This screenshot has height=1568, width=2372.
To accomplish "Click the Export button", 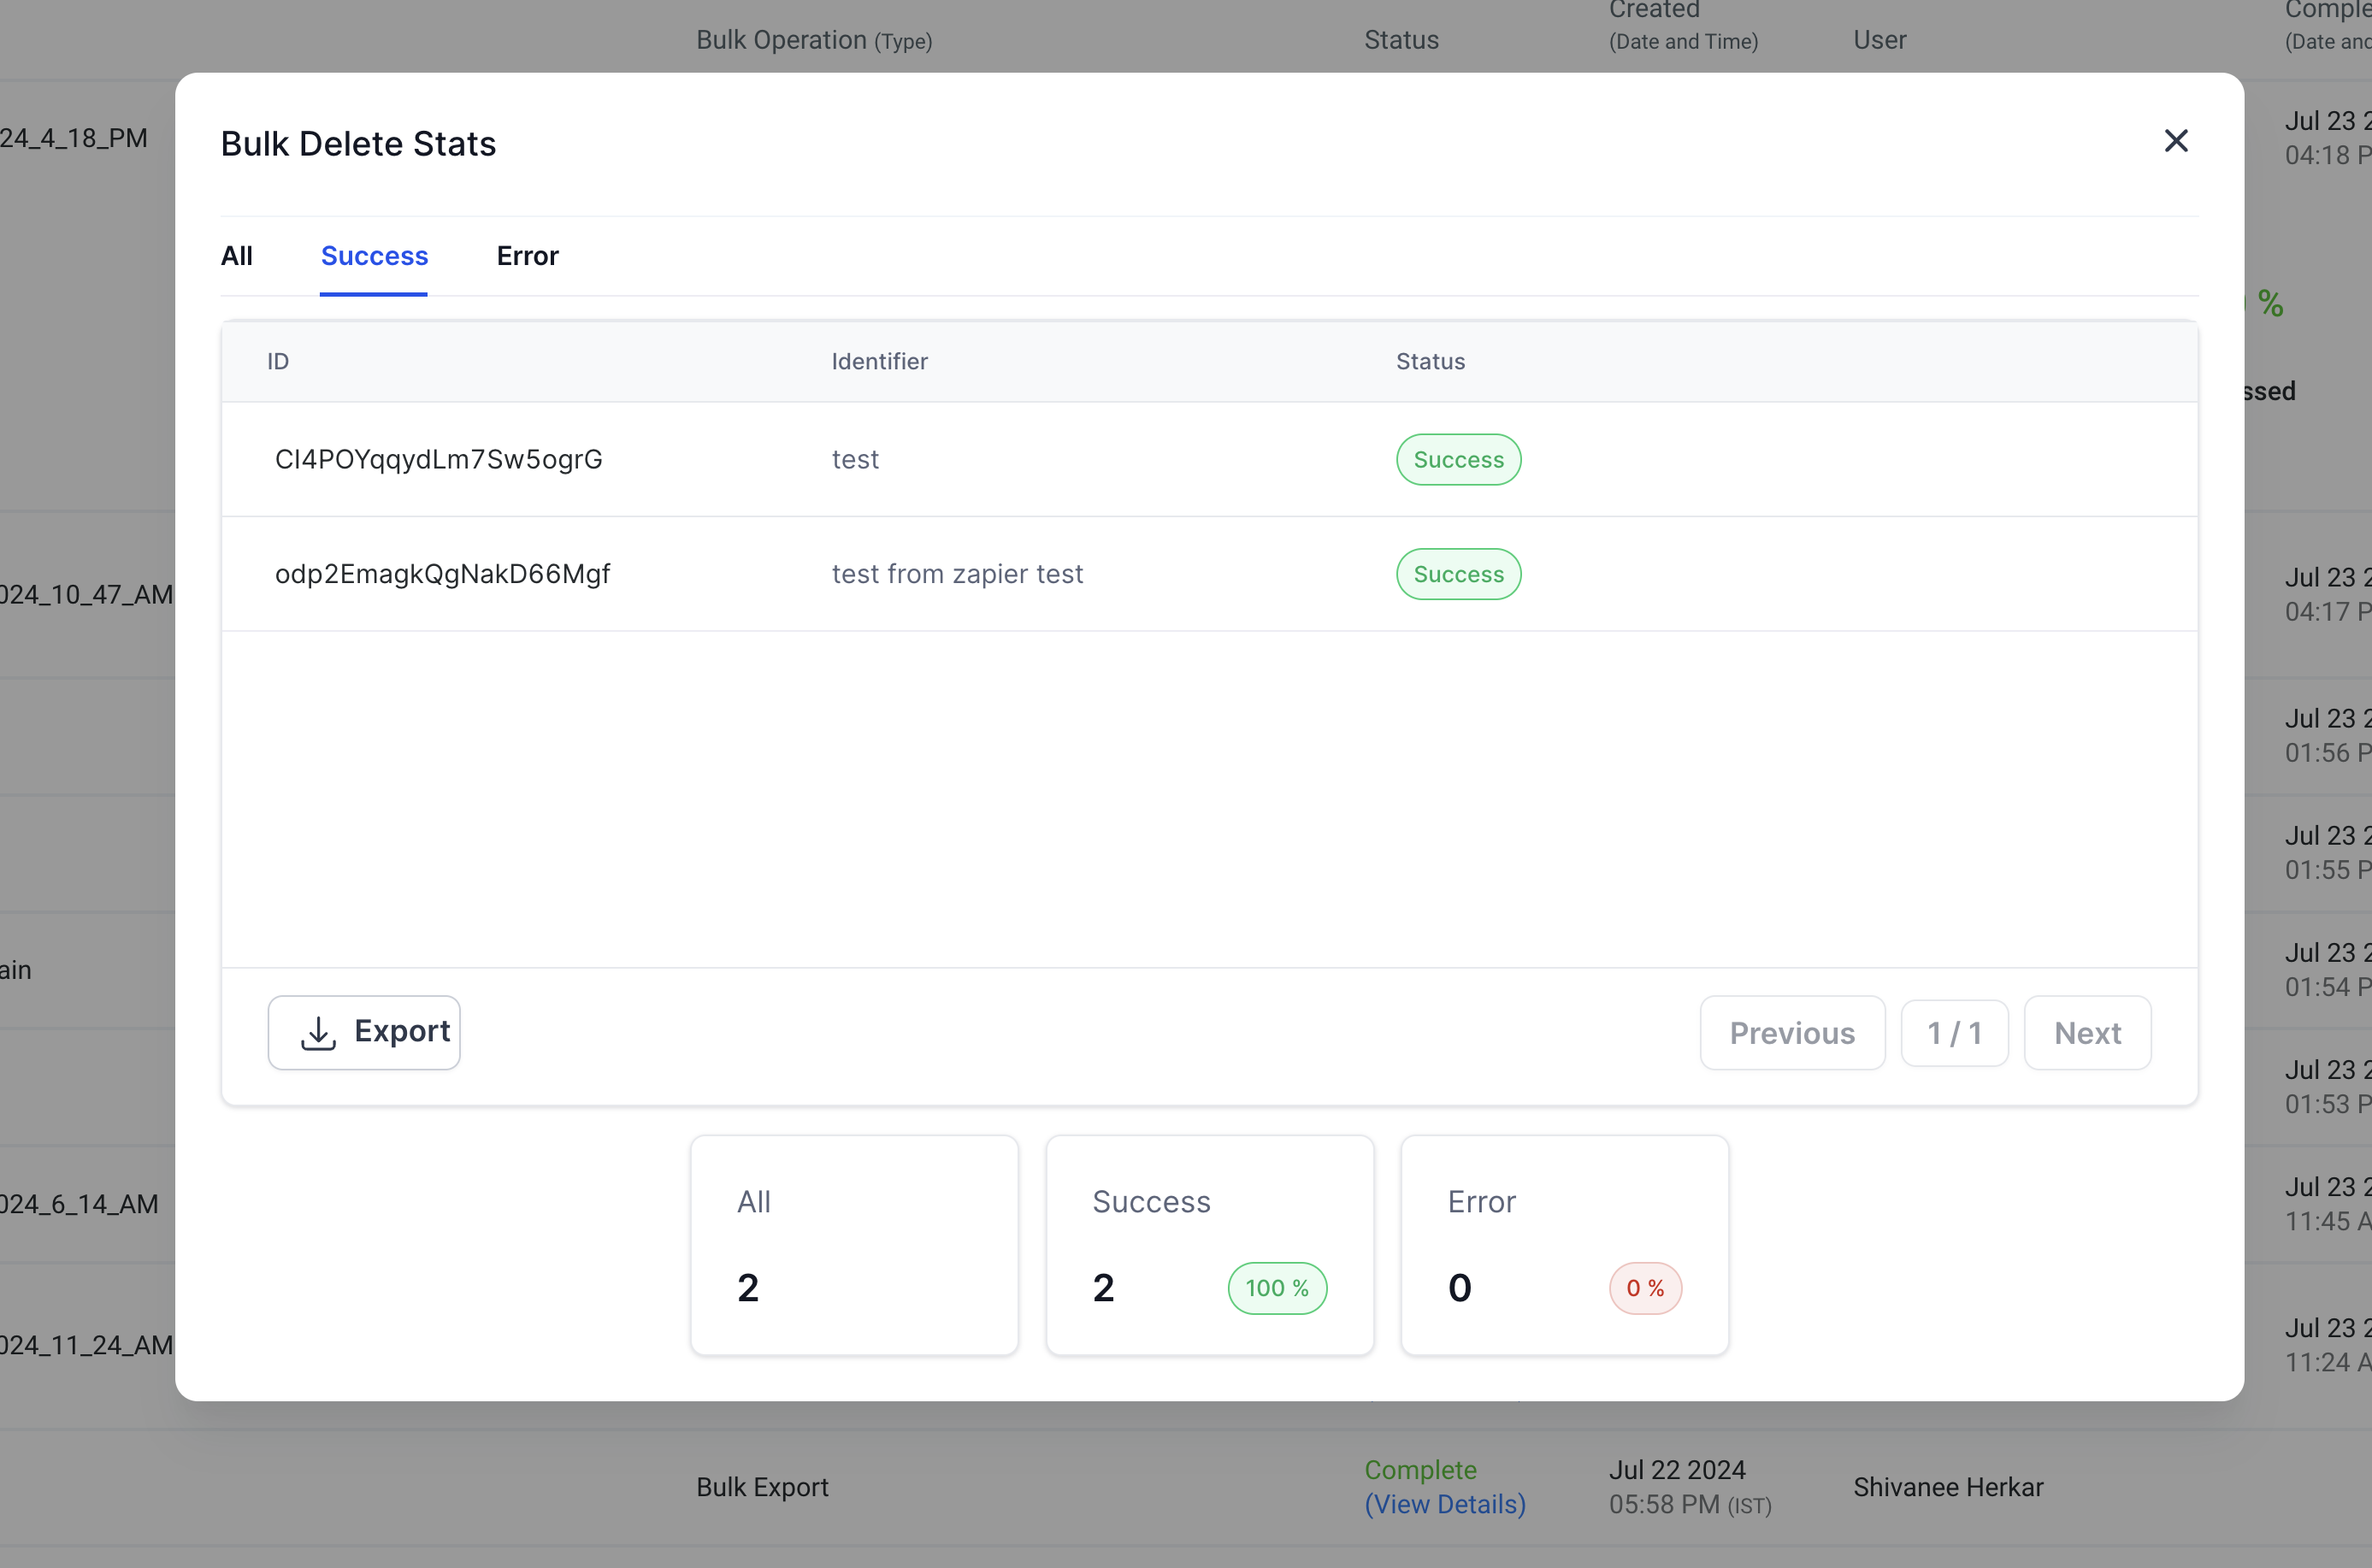I will (364, 1032).
